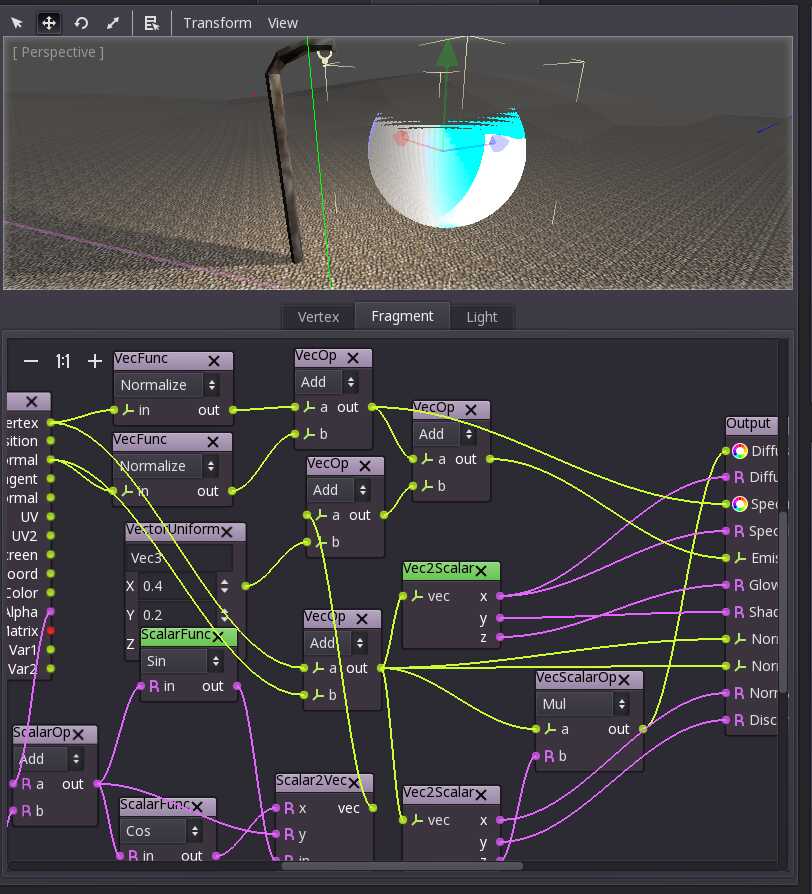The height and width of the screenshot is (894, 812).
Task: Open the Normalize dropdown in top VecFunc
Action: [167, 385]
